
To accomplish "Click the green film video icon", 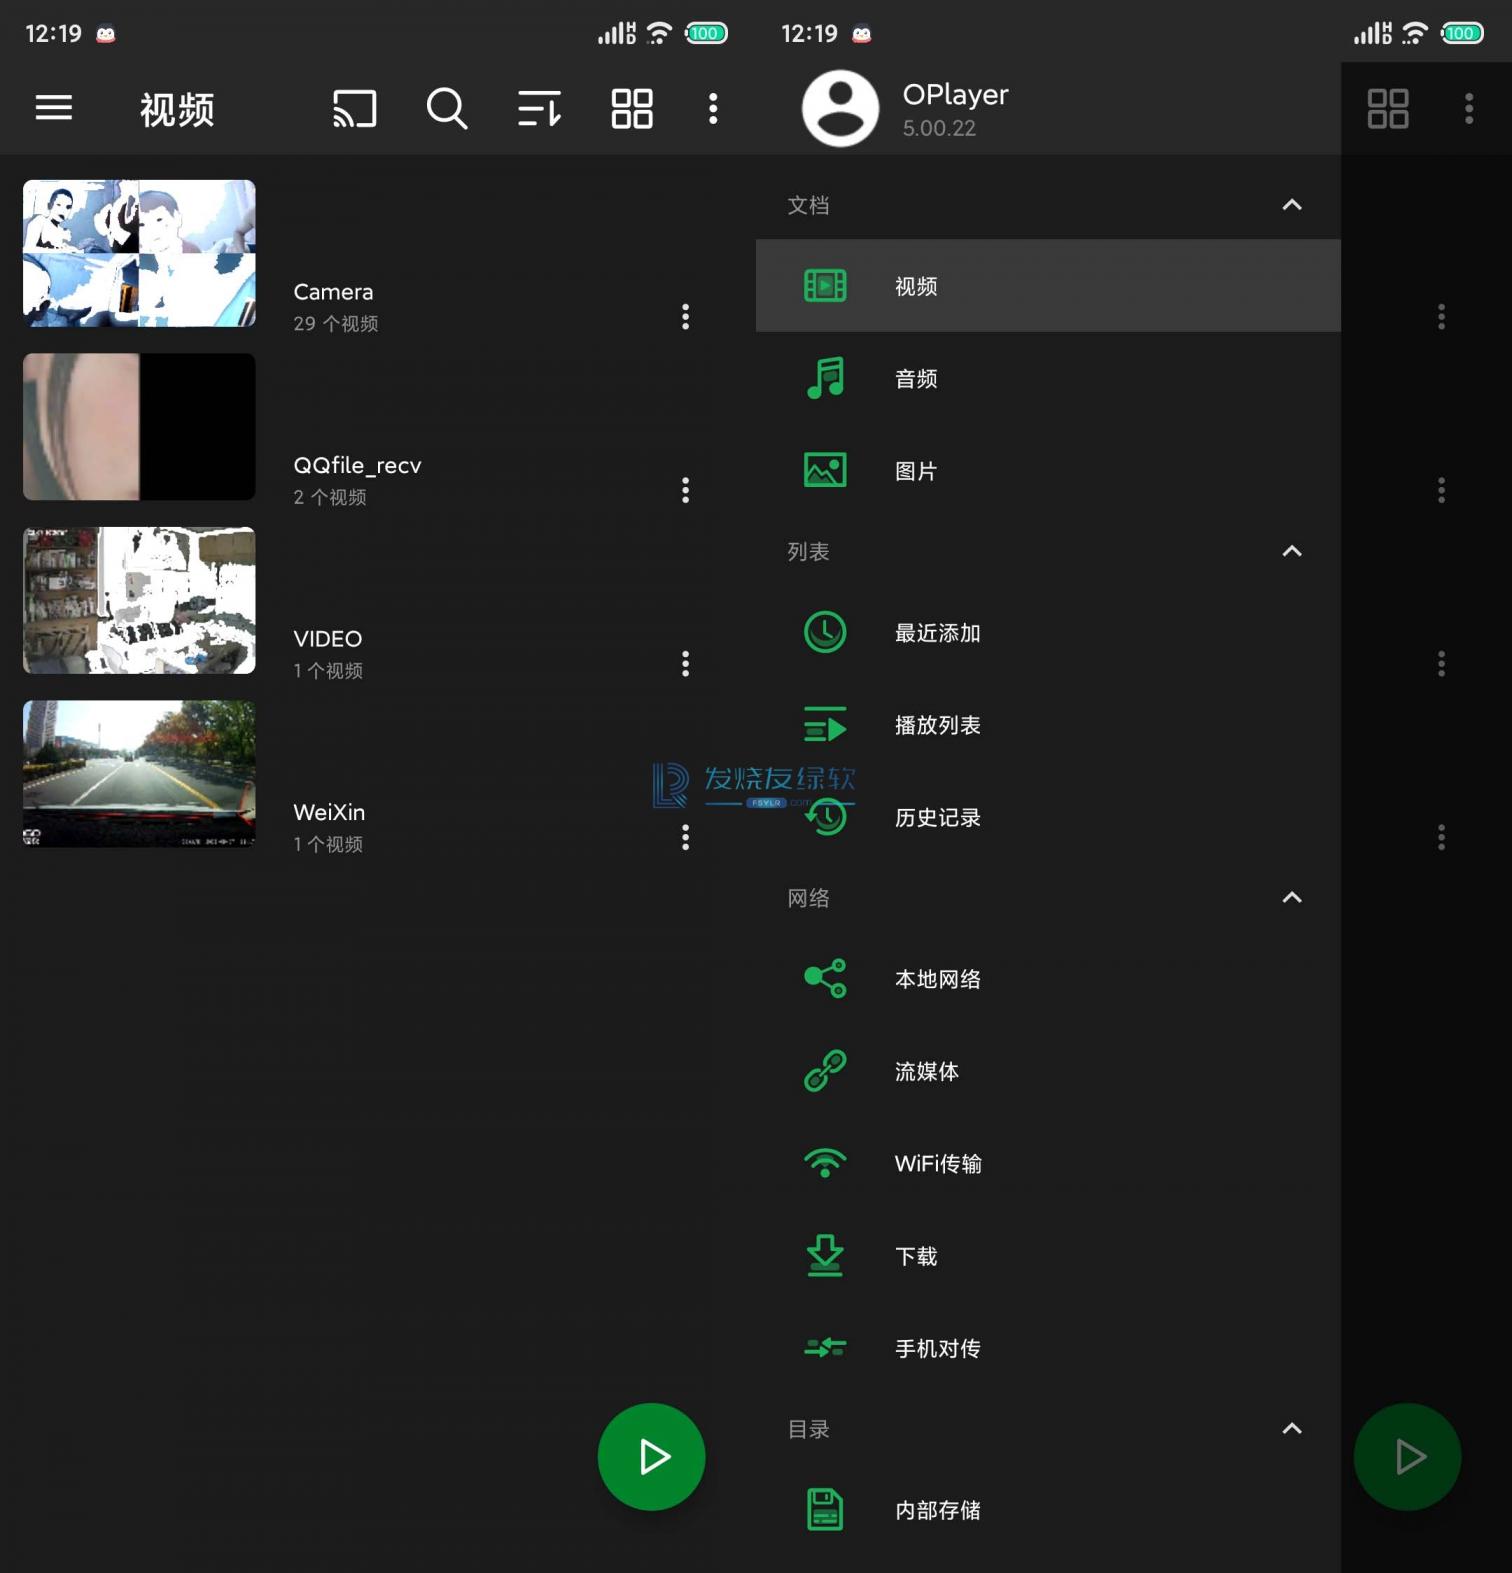I will click(825, 286).
